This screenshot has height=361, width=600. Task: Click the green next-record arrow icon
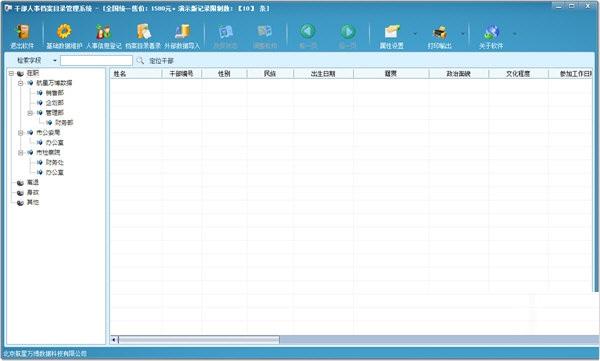click(347, 31)
